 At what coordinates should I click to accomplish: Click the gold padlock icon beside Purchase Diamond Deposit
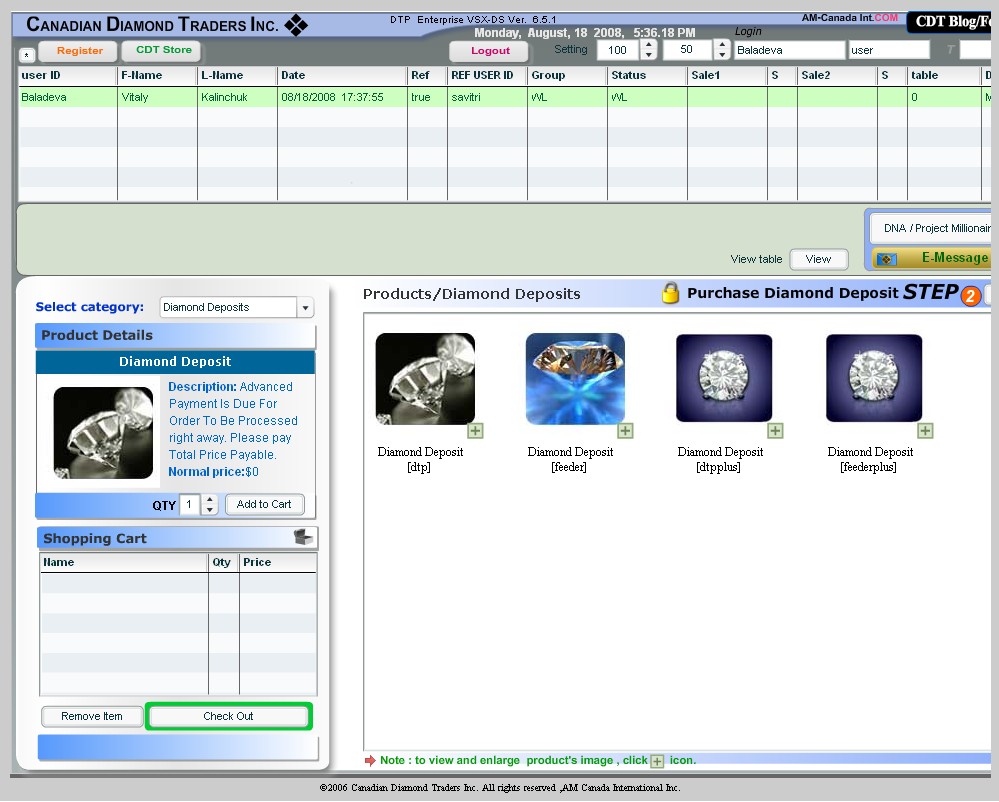click(x=670, y=293)
